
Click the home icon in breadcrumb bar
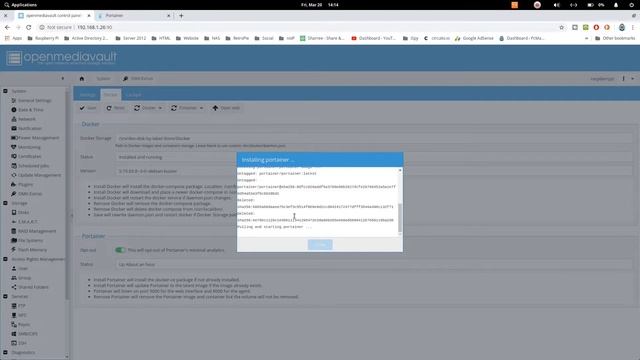[82, 78]
